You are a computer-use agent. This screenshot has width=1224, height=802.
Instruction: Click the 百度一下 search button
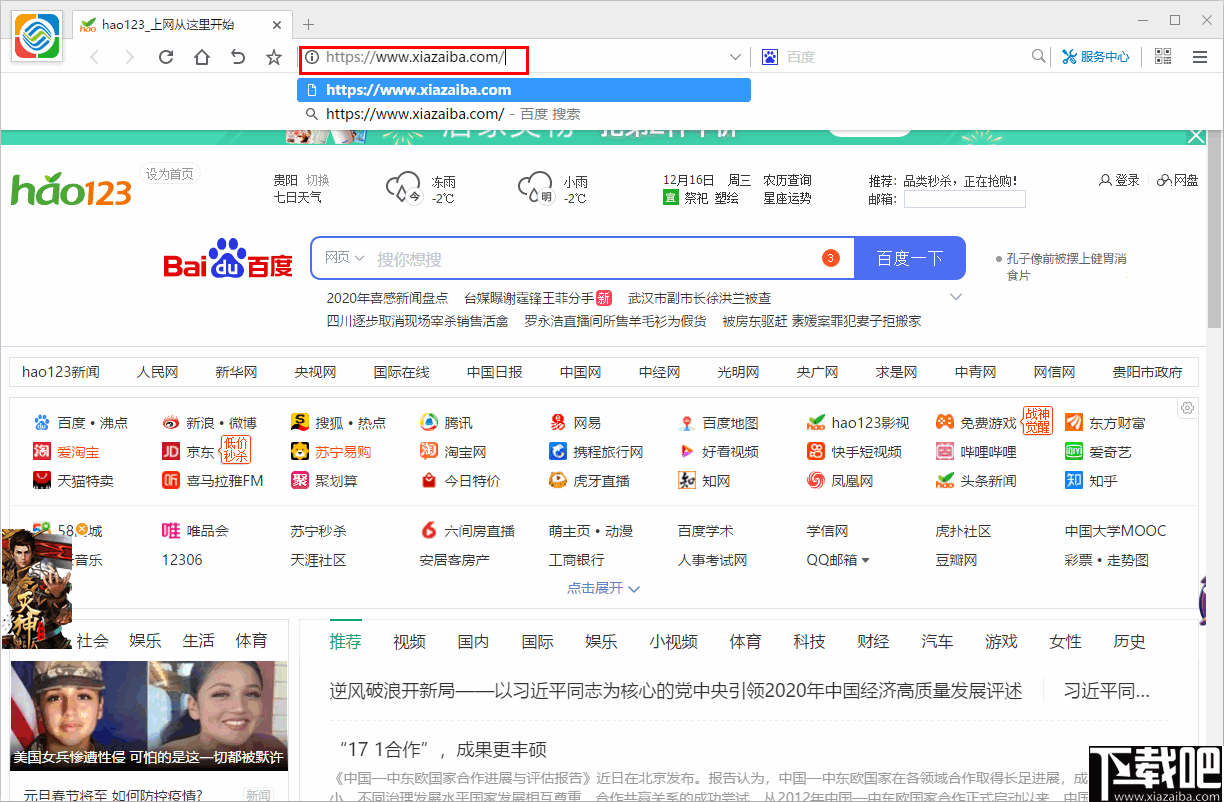point(910,258)
